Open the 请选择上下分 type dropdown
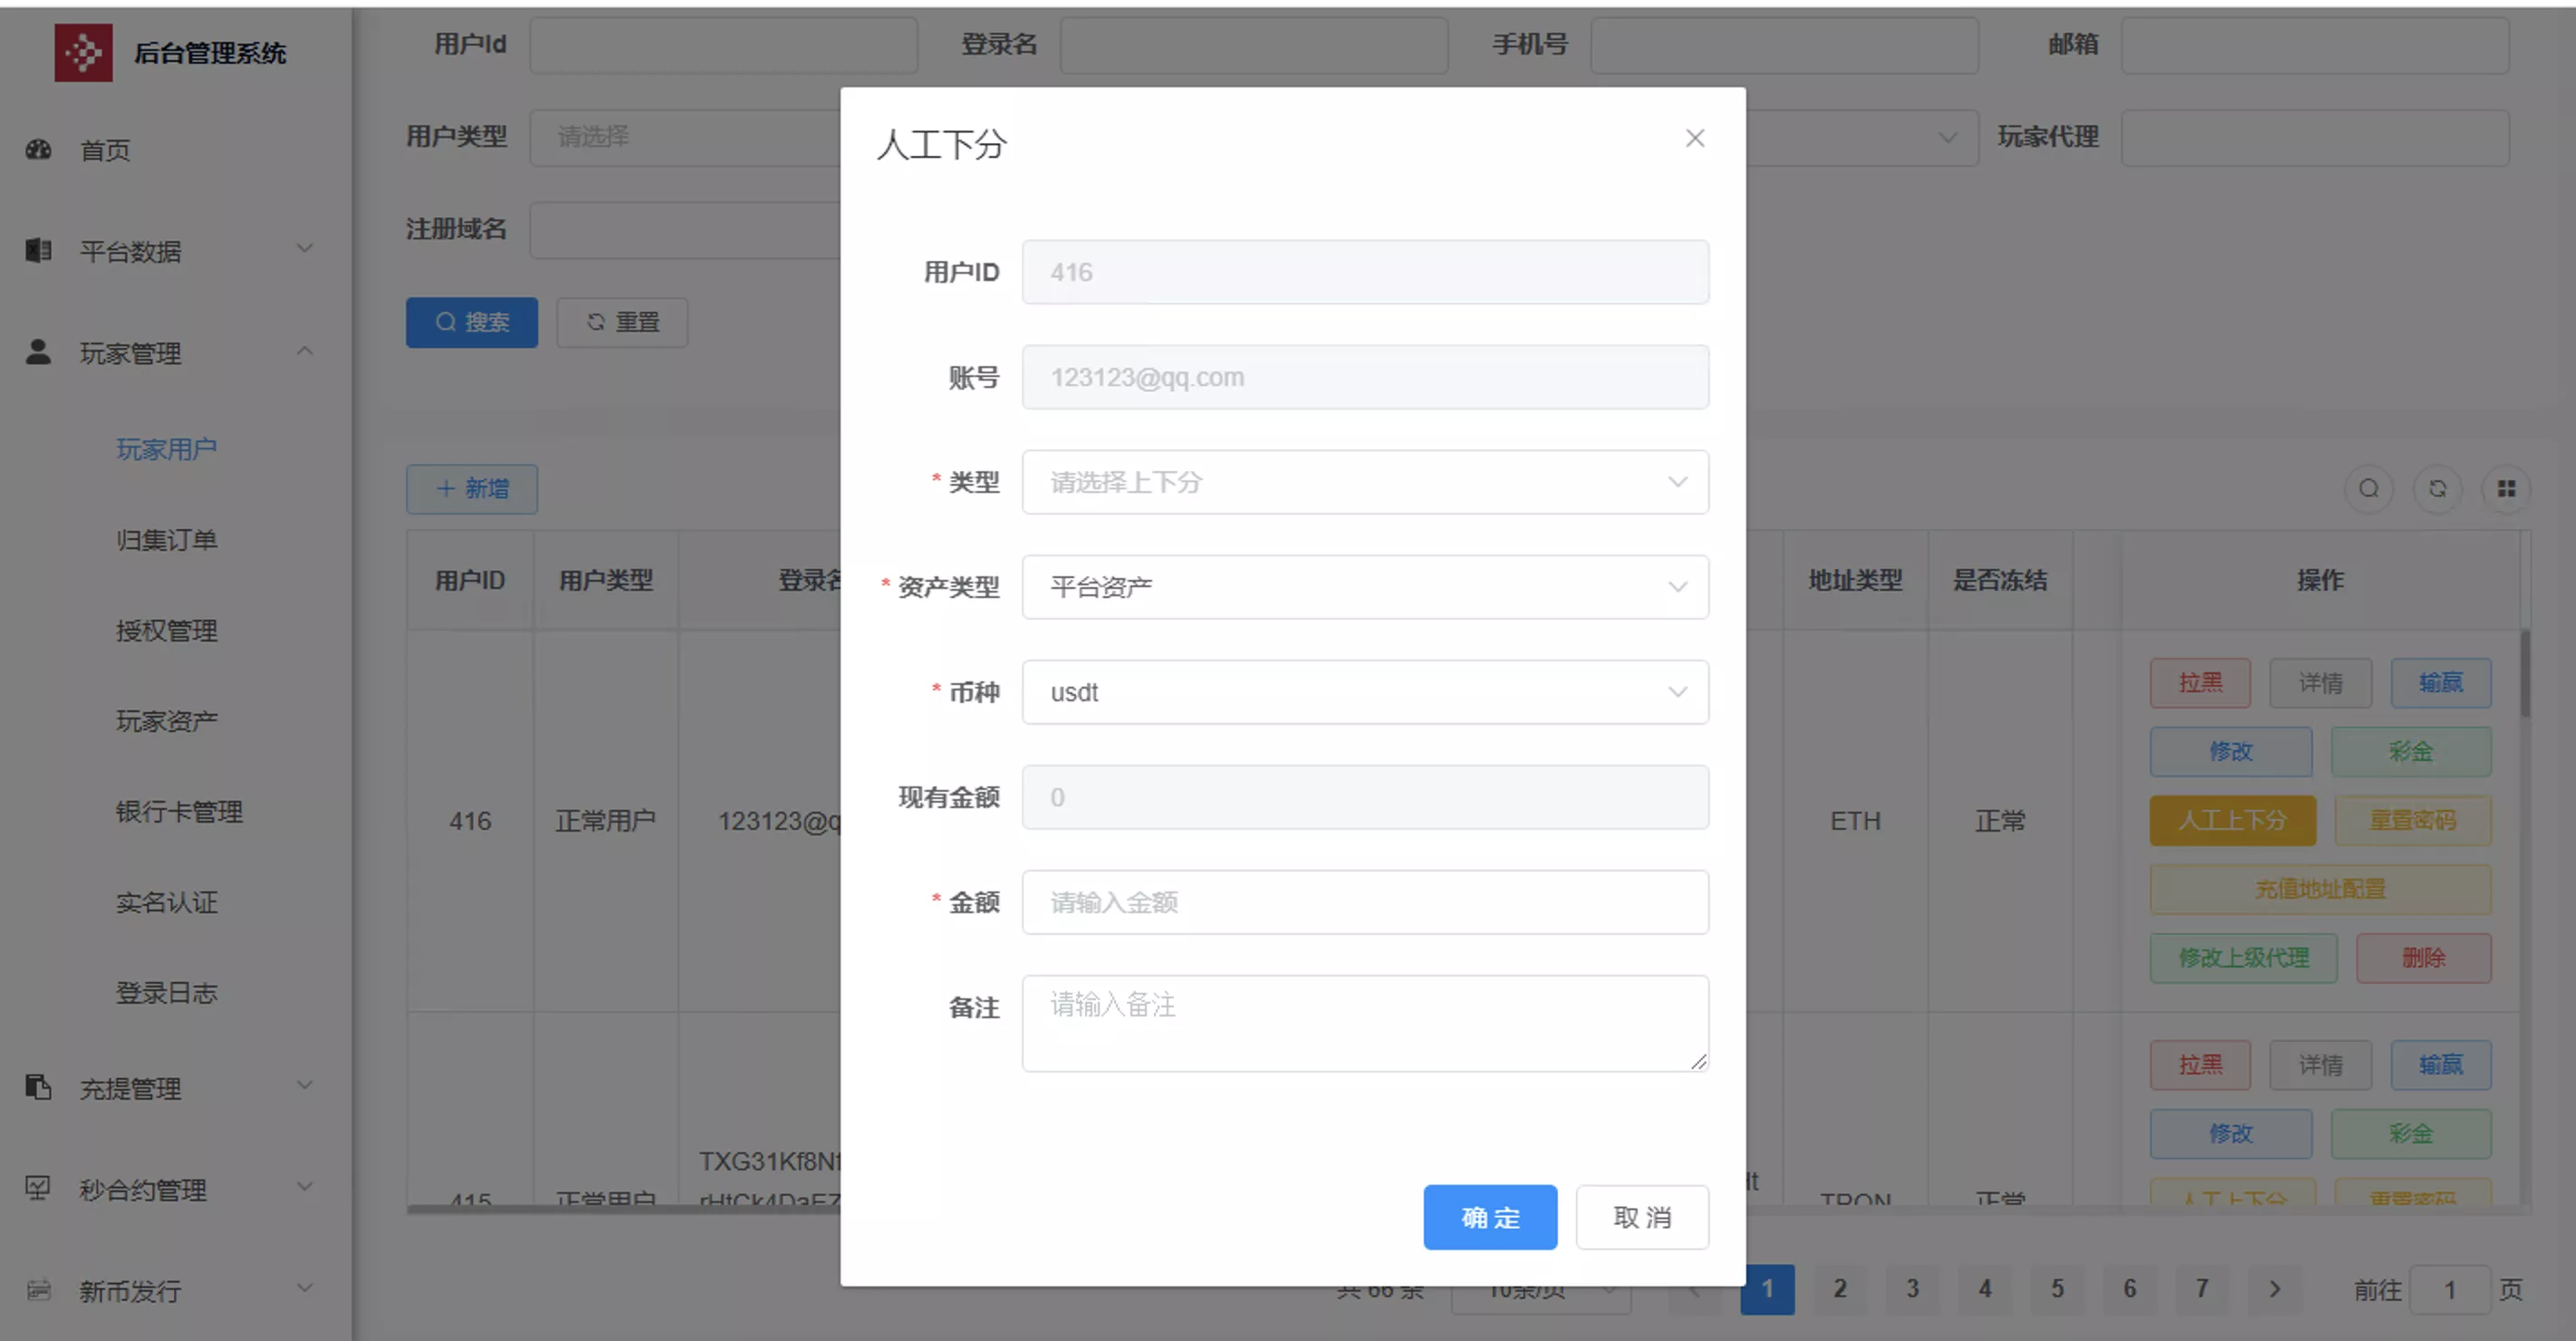2576x1341 pixels. [1364, 482]
